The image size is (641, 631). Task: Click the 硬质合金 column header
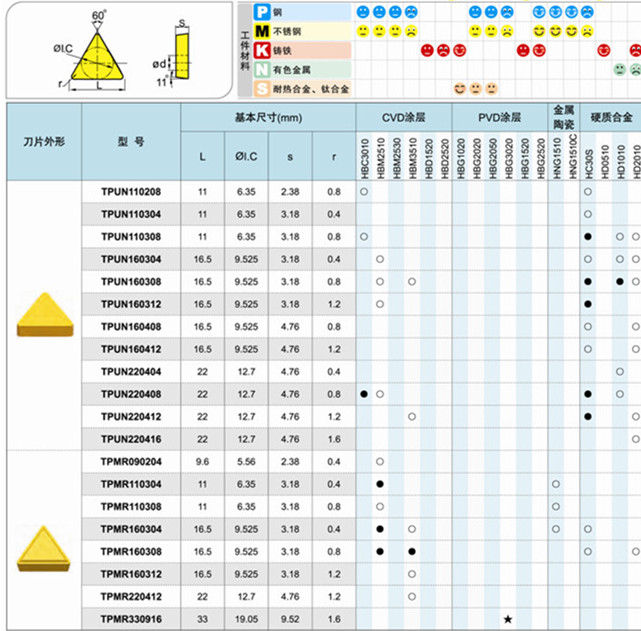[612, 117]
